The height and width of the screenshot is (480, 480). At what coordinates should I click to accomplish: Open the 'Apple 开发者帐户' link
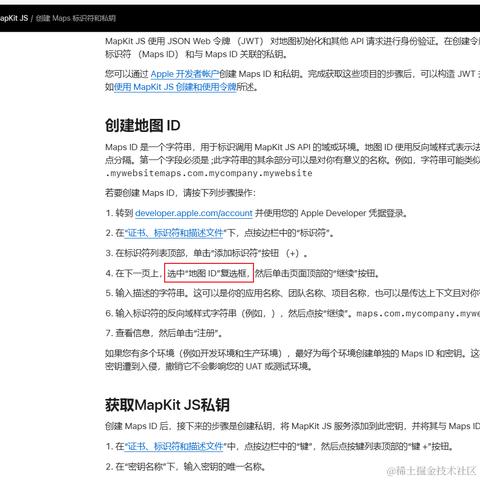tap(185, 74)
